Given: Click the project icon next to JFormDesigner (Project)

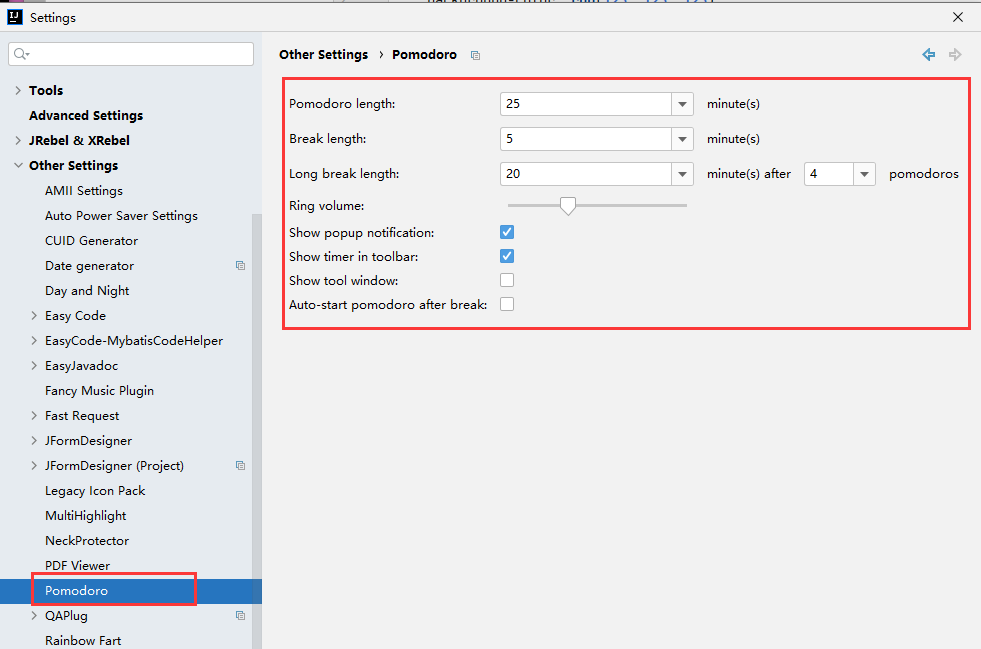Looking at the screenshot, I should (240, 465).
